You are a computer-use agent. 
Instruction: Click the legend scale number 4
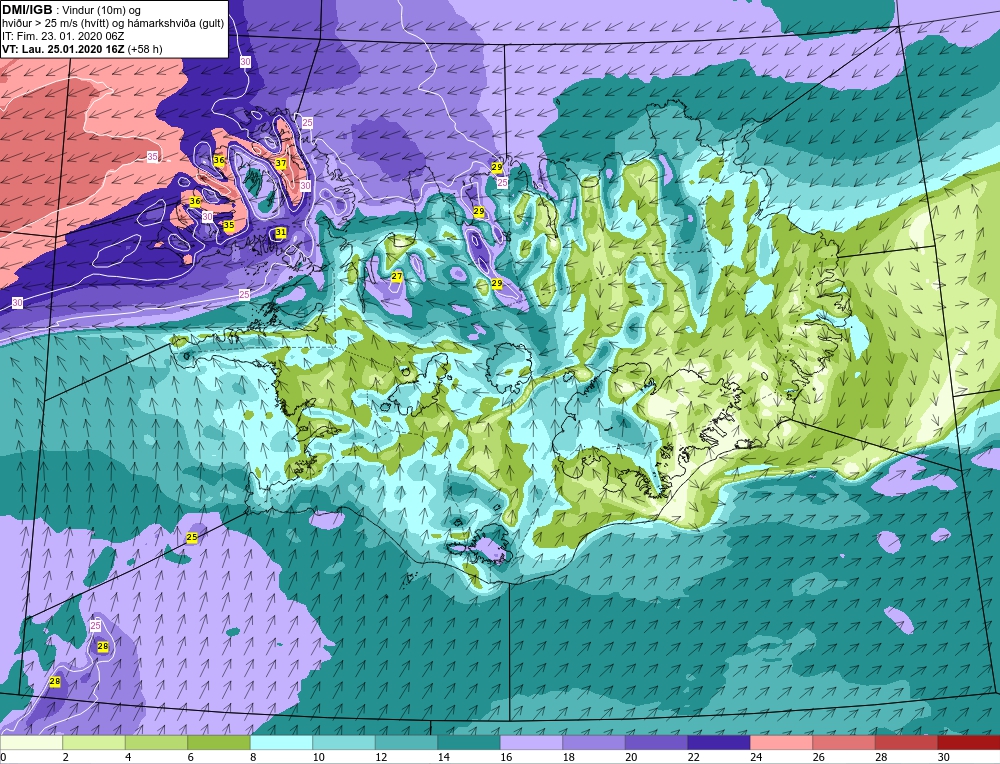128,757
